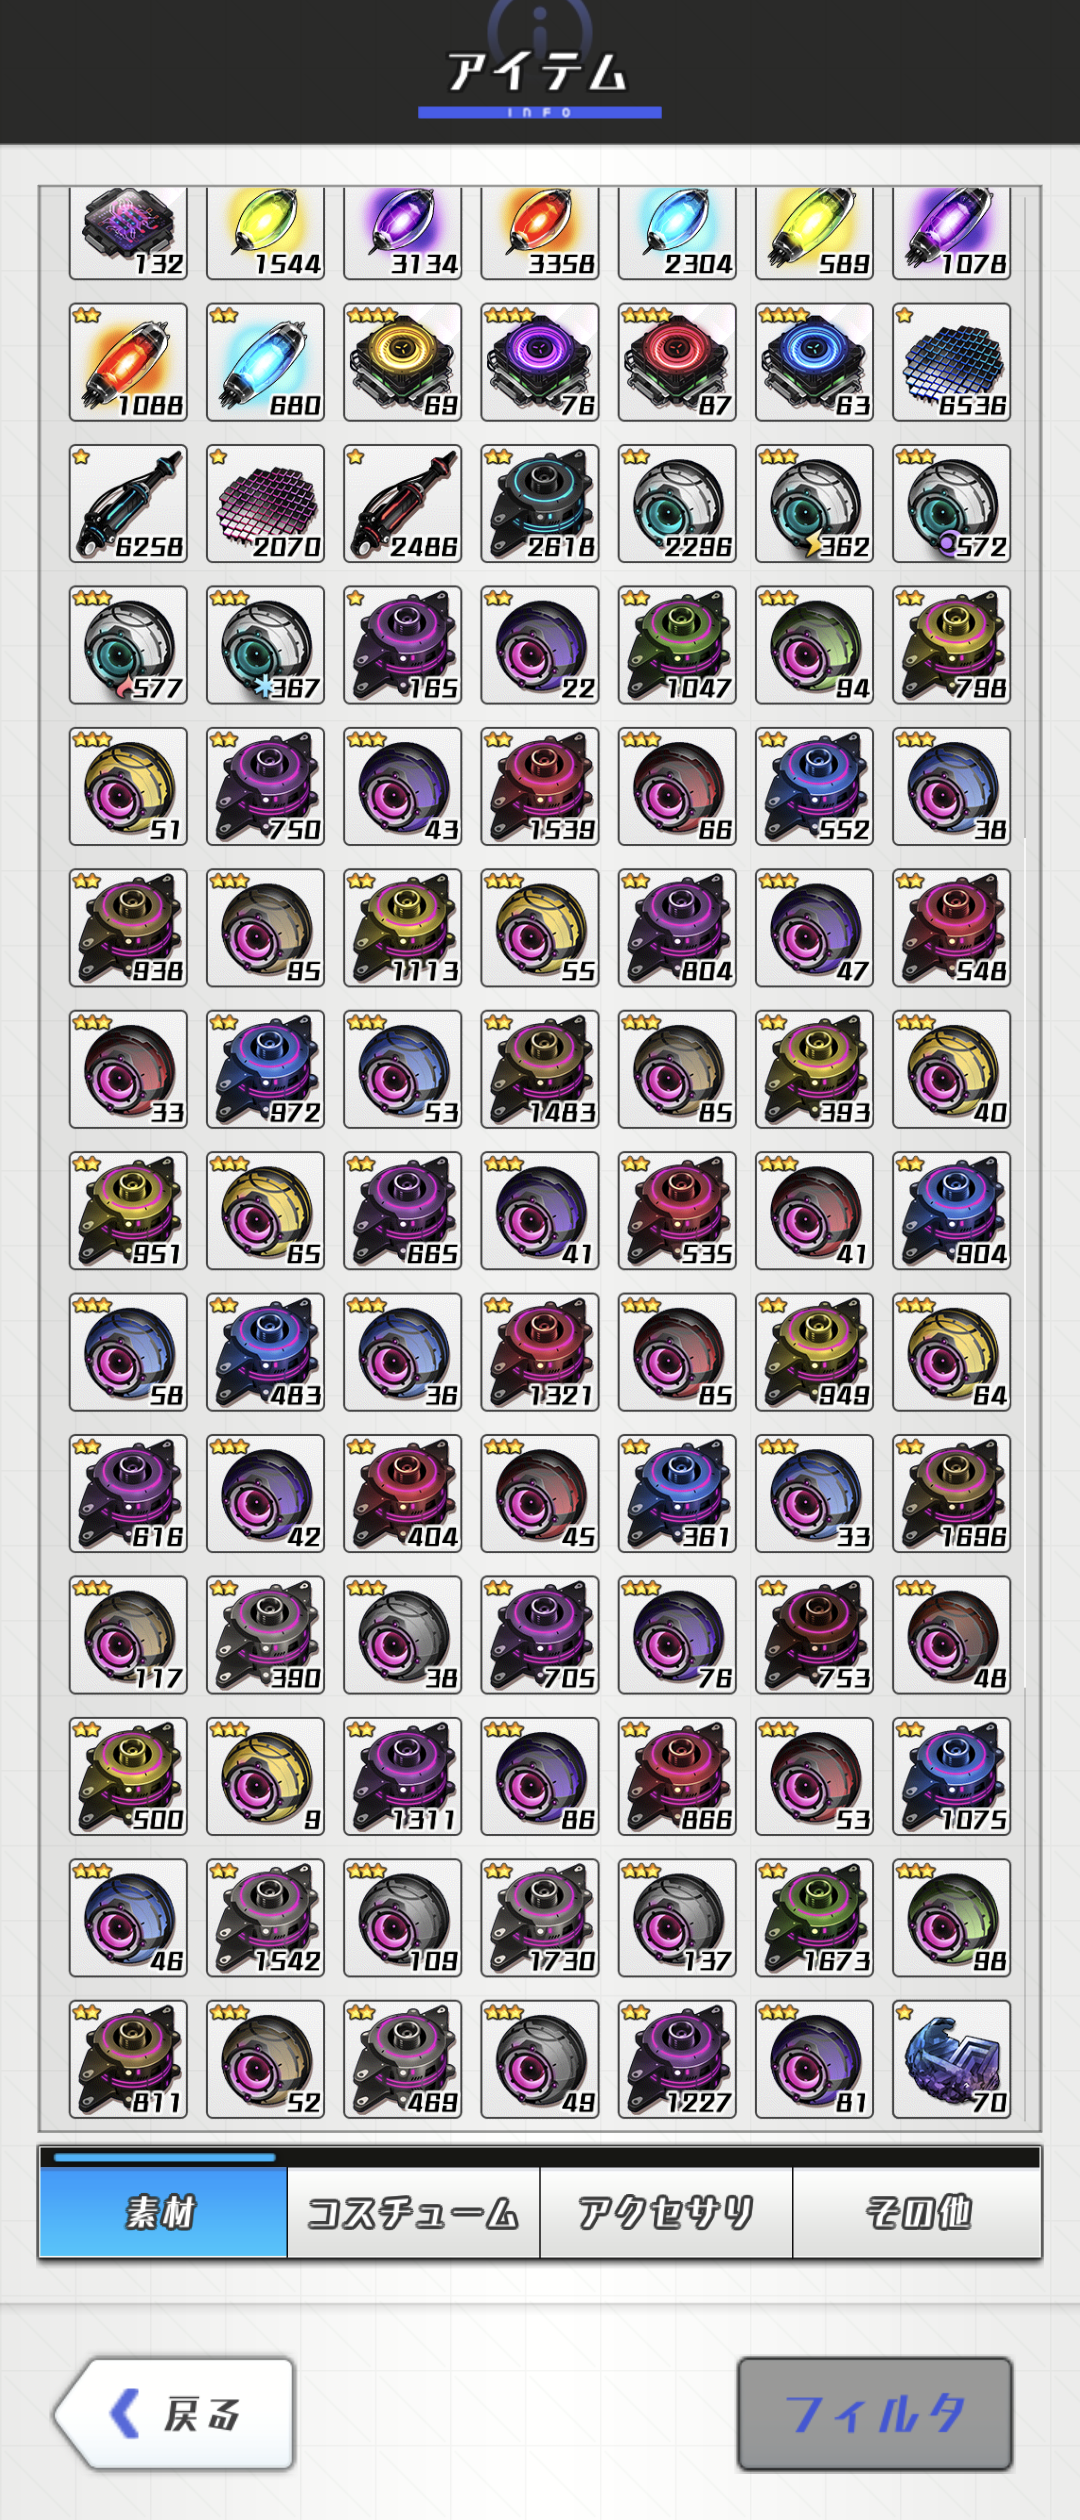The width and height of the screenshot is (1080, 2520).
Task: Tap the red capsule item showing 3358
Action: tap(540, 232)
